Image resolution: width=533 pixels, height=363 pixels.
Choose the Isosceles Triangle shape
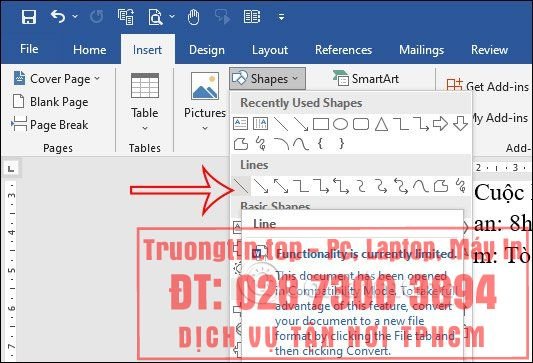381,124
